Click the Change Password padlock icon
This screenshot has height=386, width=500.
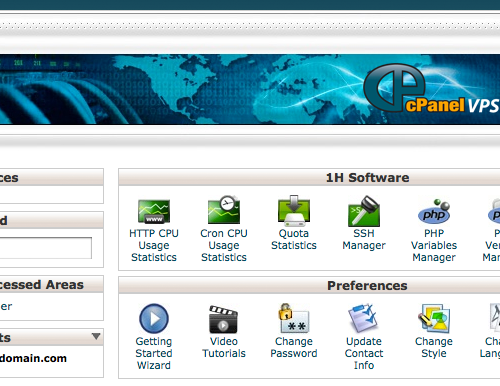294,318
